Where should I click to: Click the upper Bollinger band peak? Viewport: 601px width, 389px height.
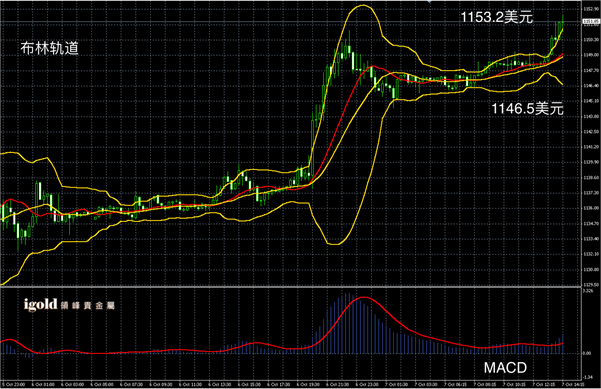tap(363, 5)
